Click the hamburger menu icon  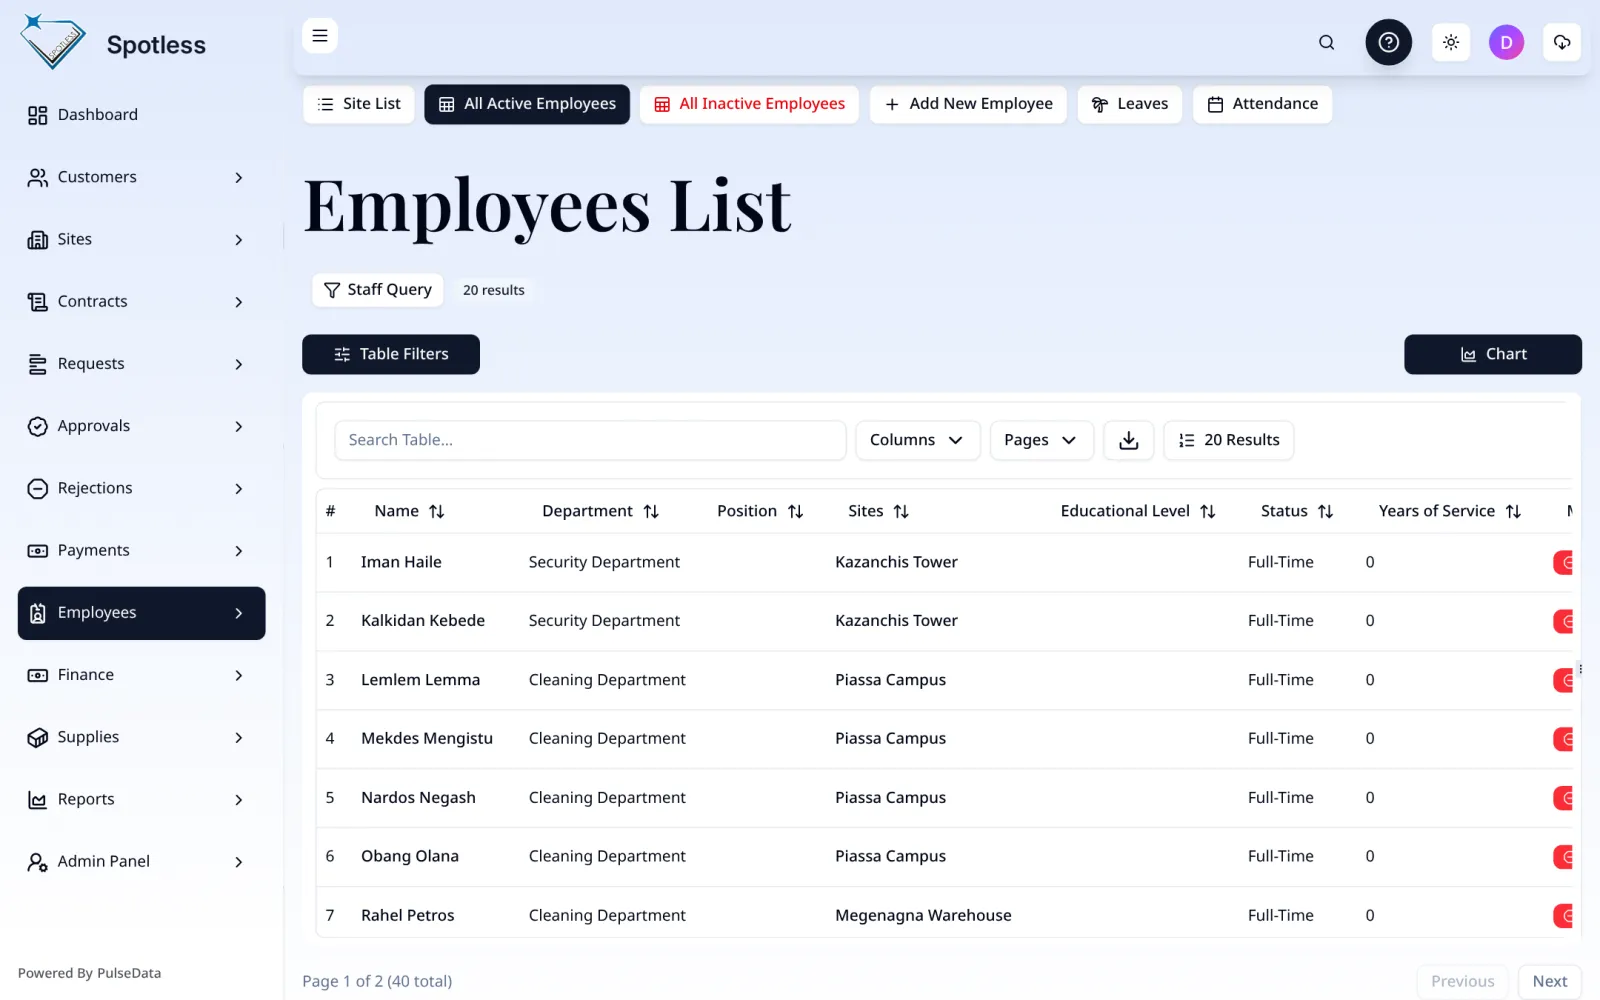click(x=320, y=36)
